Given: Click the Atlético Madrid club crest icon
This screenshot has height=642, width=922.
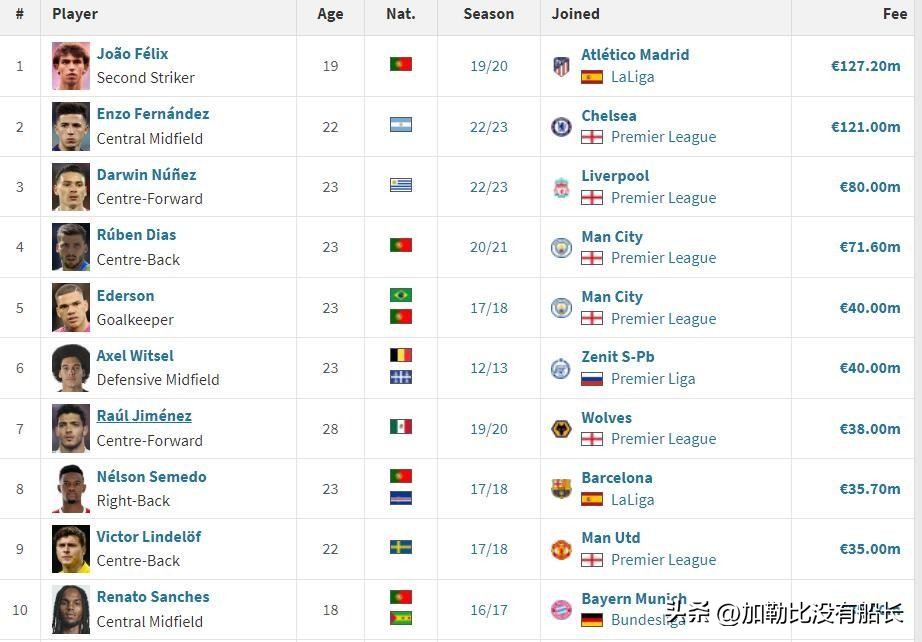Looking at the screenshot, I should click(561, 66).
